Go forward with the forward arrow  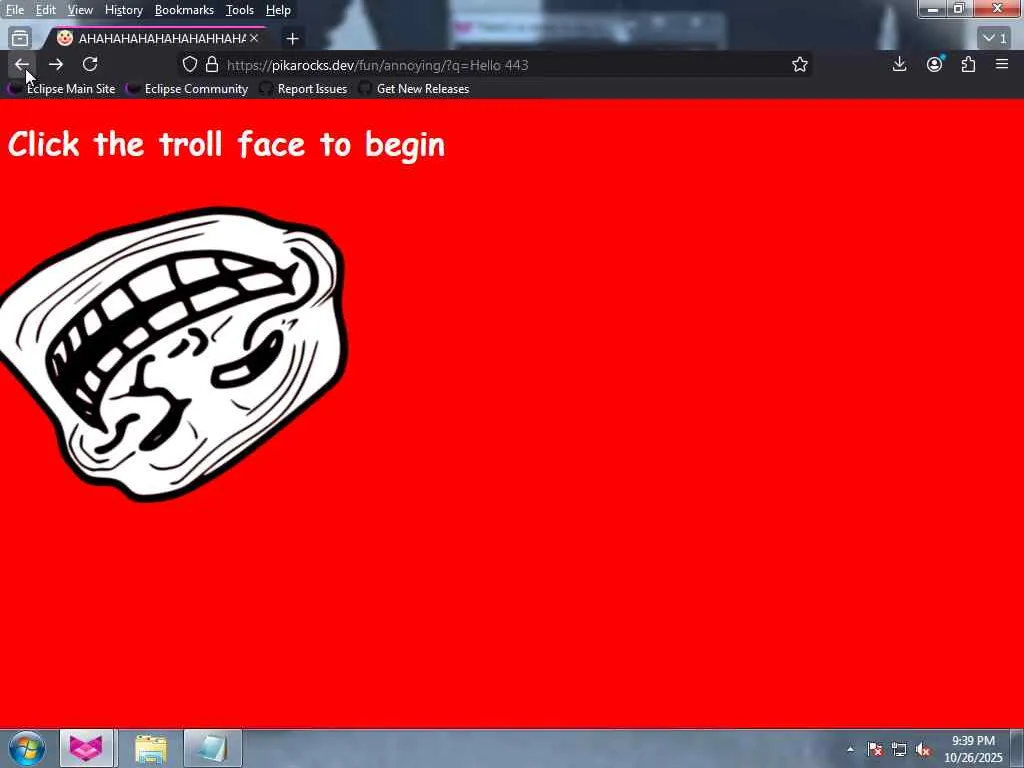click(56, 65)
